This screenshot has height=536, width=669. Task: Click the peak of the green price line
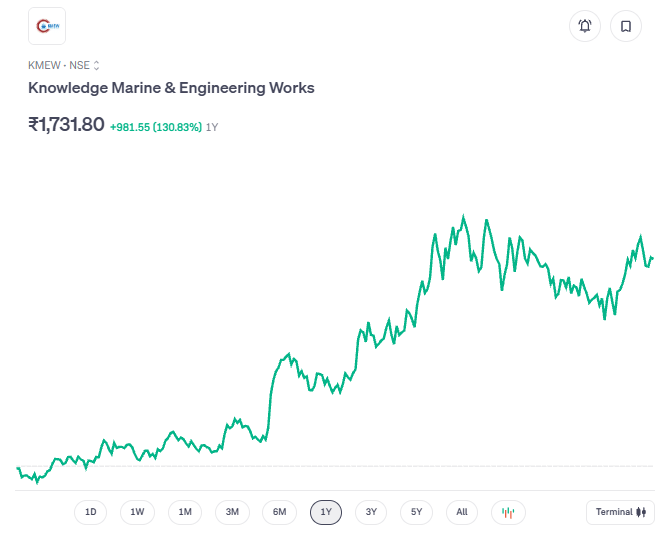(x=464, y=216)
